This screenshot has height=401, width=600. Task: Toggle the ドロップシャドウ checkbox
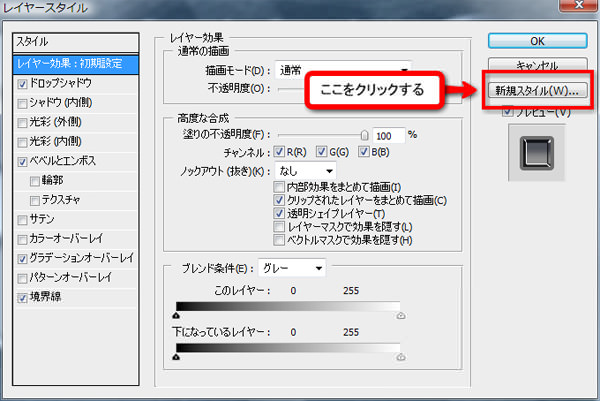coord(23,85)
